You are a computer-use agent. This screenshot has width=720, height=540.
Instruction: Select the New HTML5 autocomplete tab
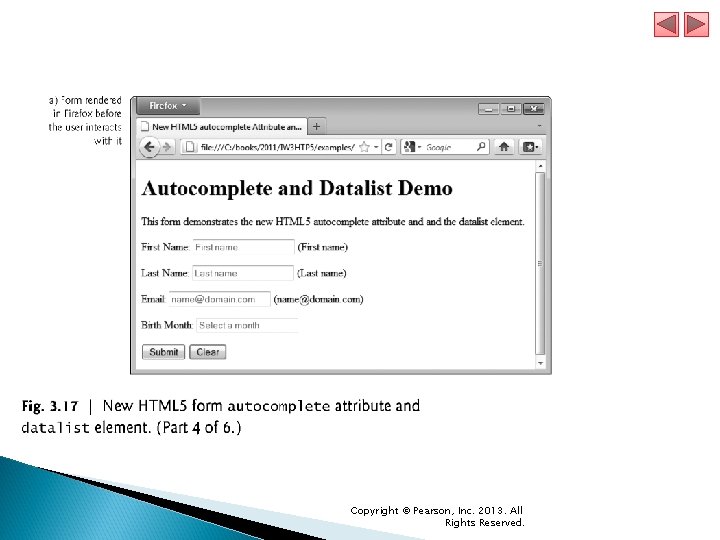point(222,126)
